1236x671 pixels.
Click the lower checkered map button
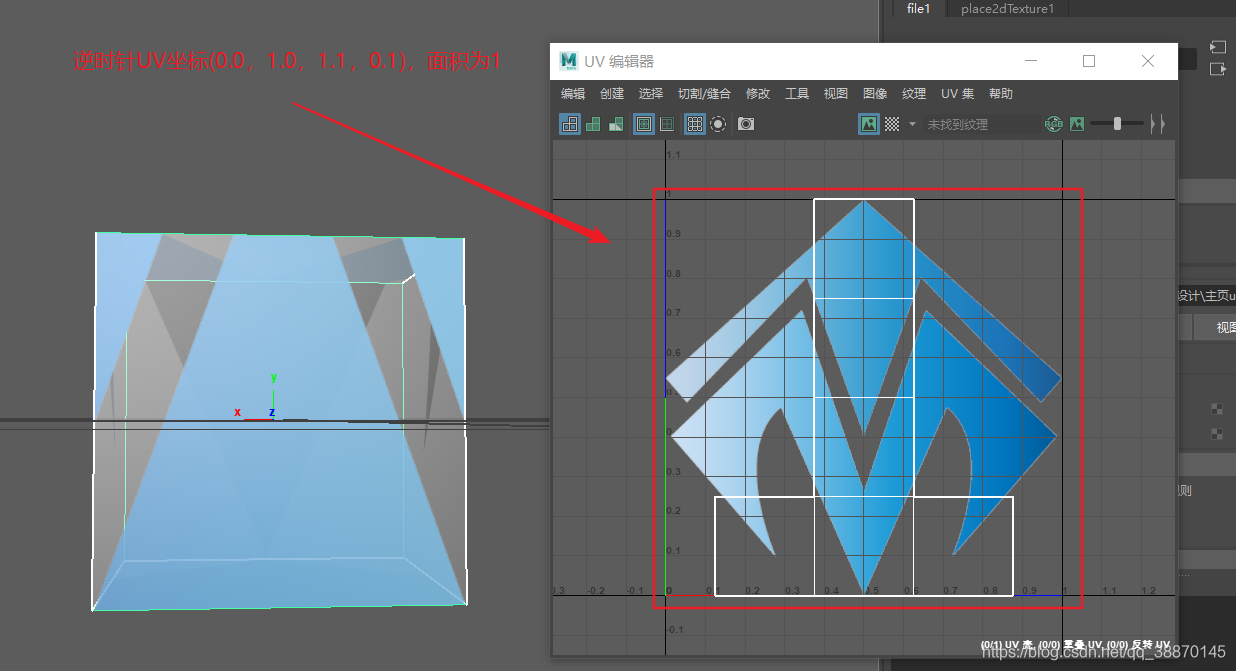point(1217,434)
